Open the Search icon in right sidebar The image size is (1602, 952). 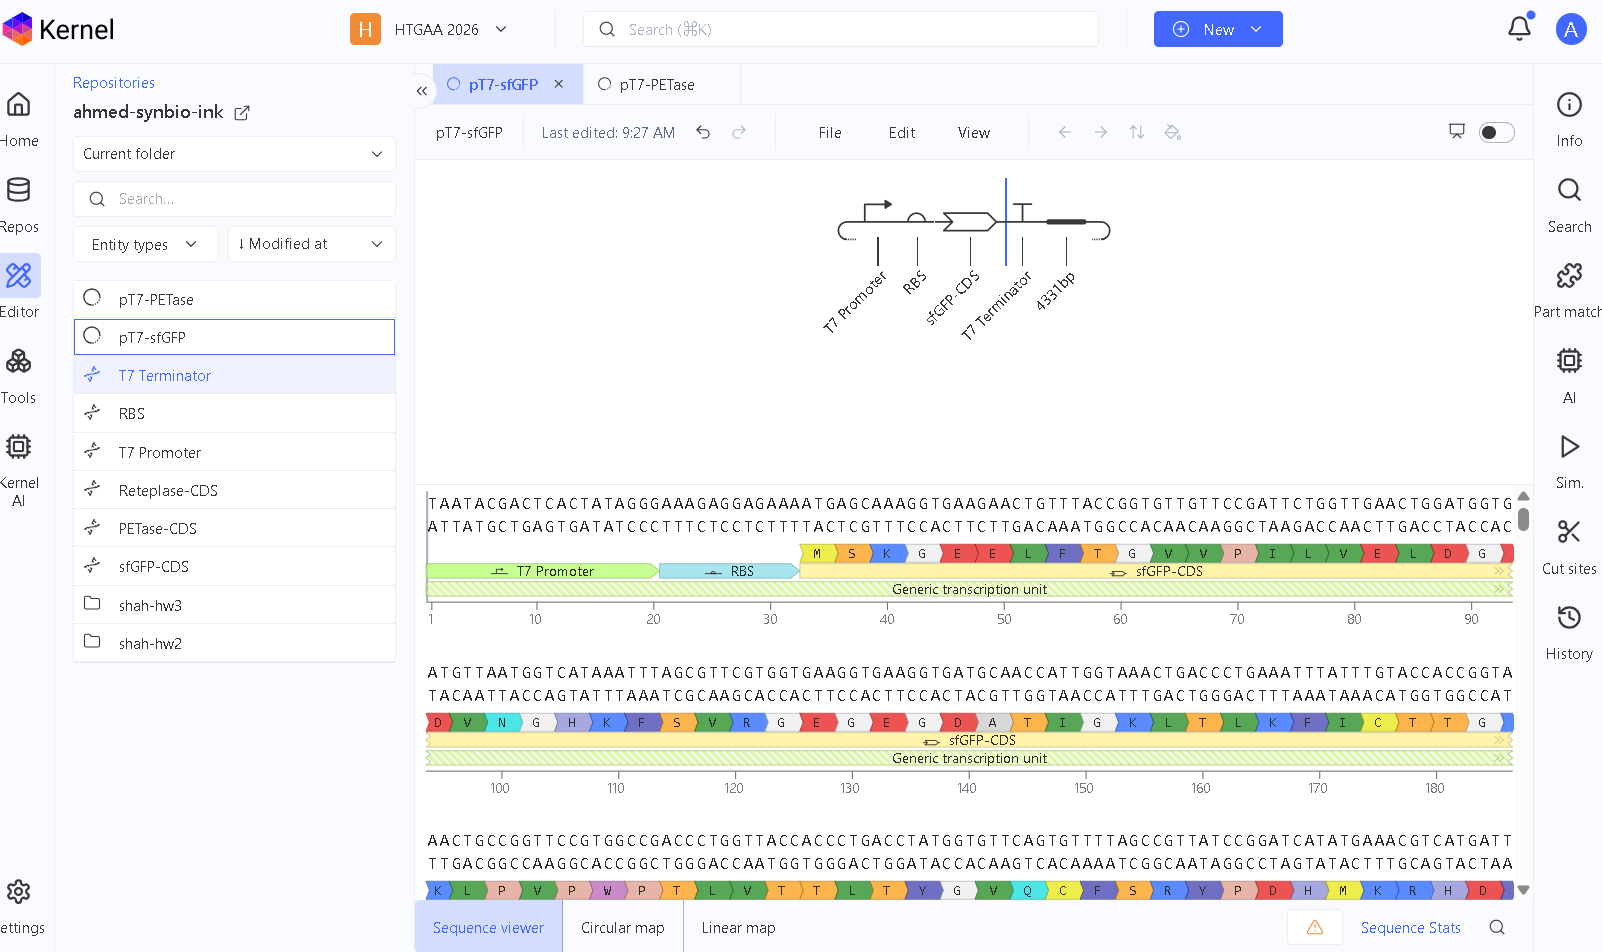coord(1569,190)
